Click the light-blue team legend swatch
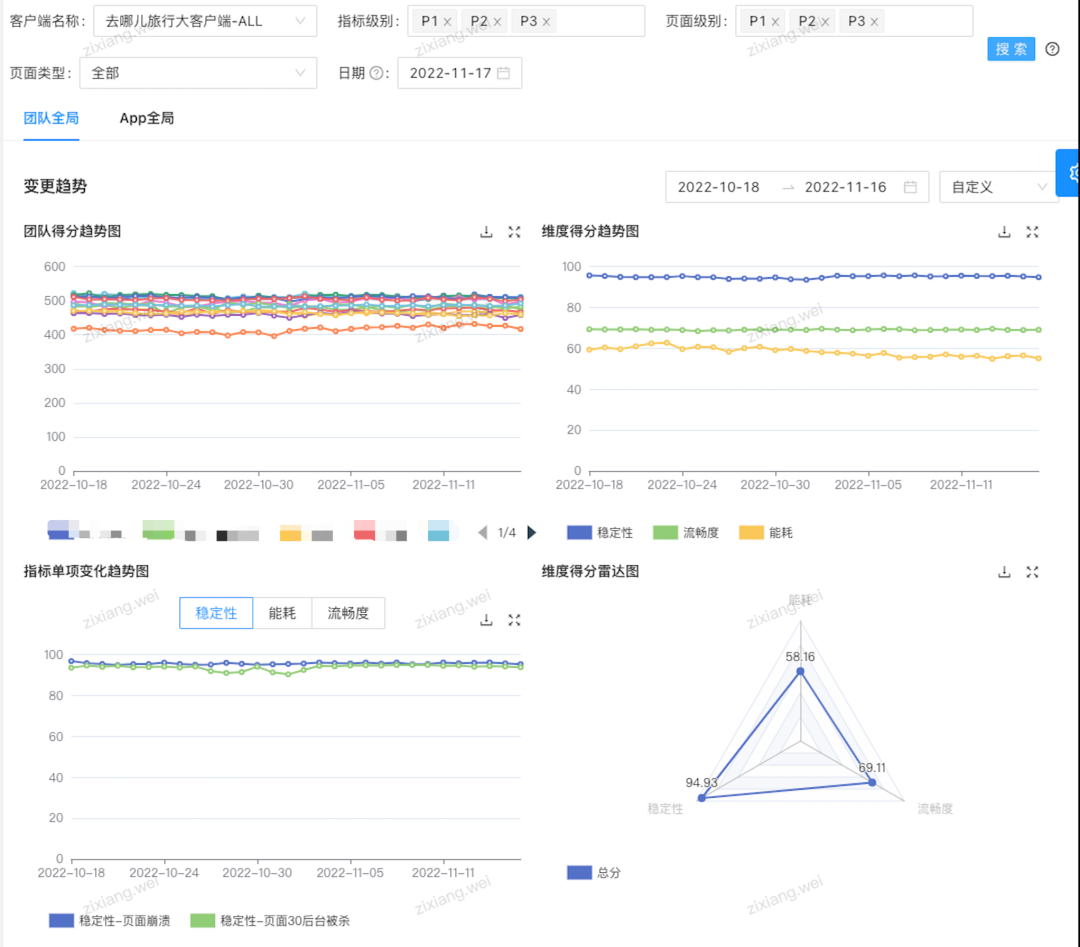This screenshot has height=947, width=1080. coord(439,531)
